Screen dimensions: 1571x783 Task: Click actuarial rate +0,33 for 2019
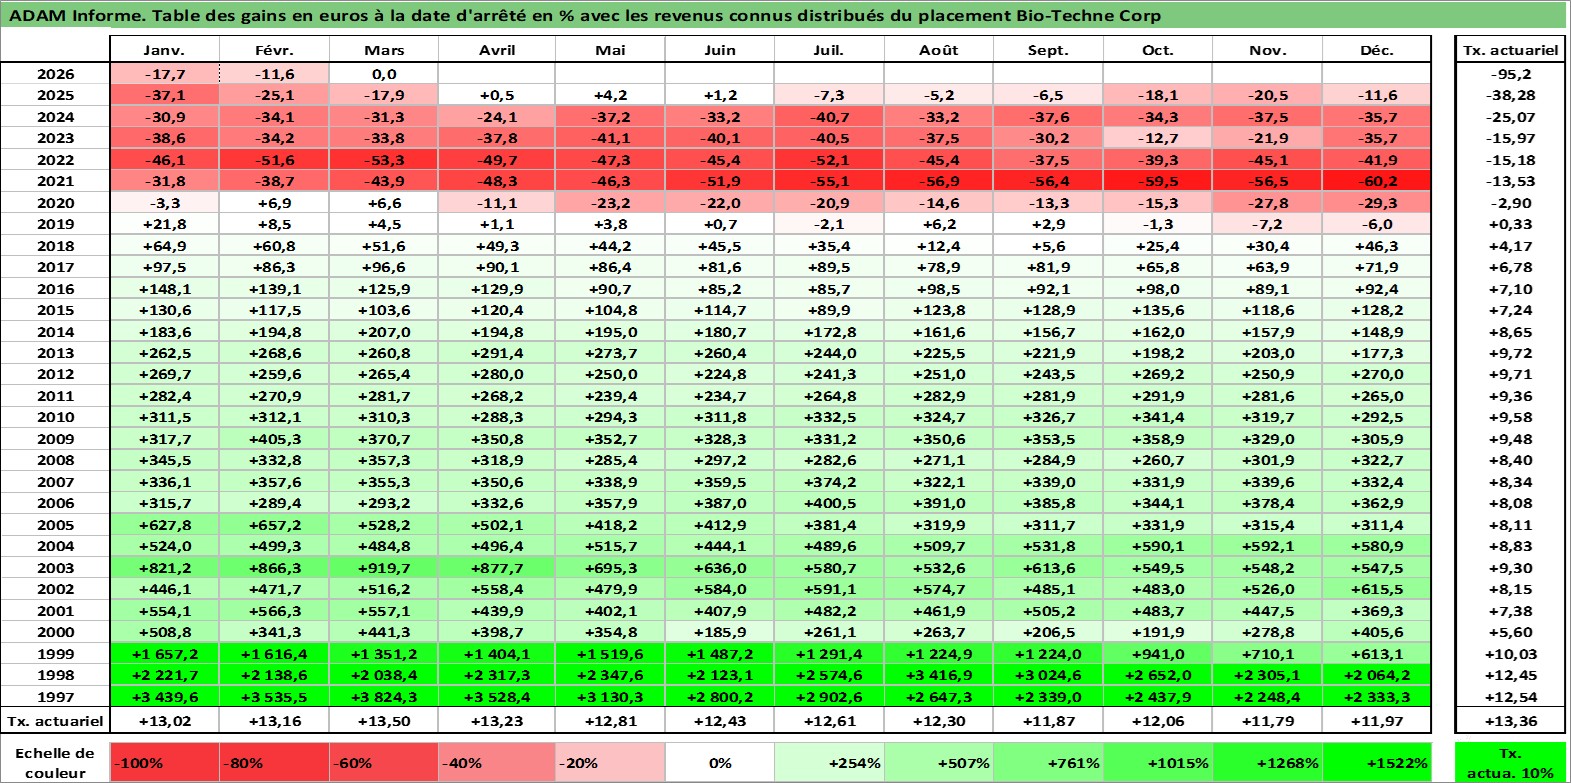pyautogui.click(x=1510, y=224)
